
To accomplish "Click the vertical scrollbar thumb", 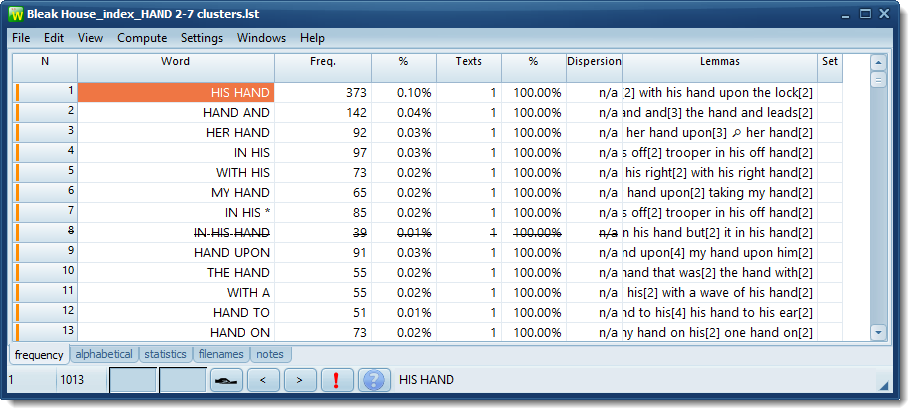I will click(878, 79).
